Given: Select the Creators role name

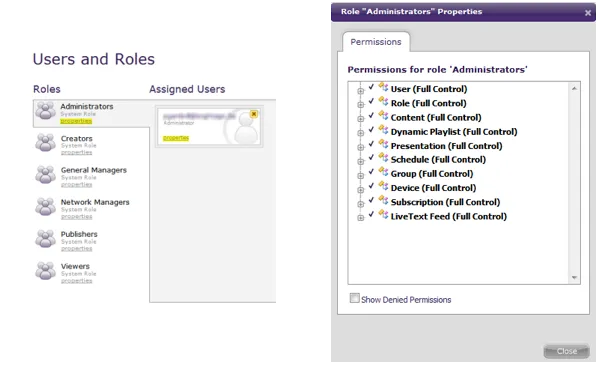Looking at the screenshot, I should (77, 139).
